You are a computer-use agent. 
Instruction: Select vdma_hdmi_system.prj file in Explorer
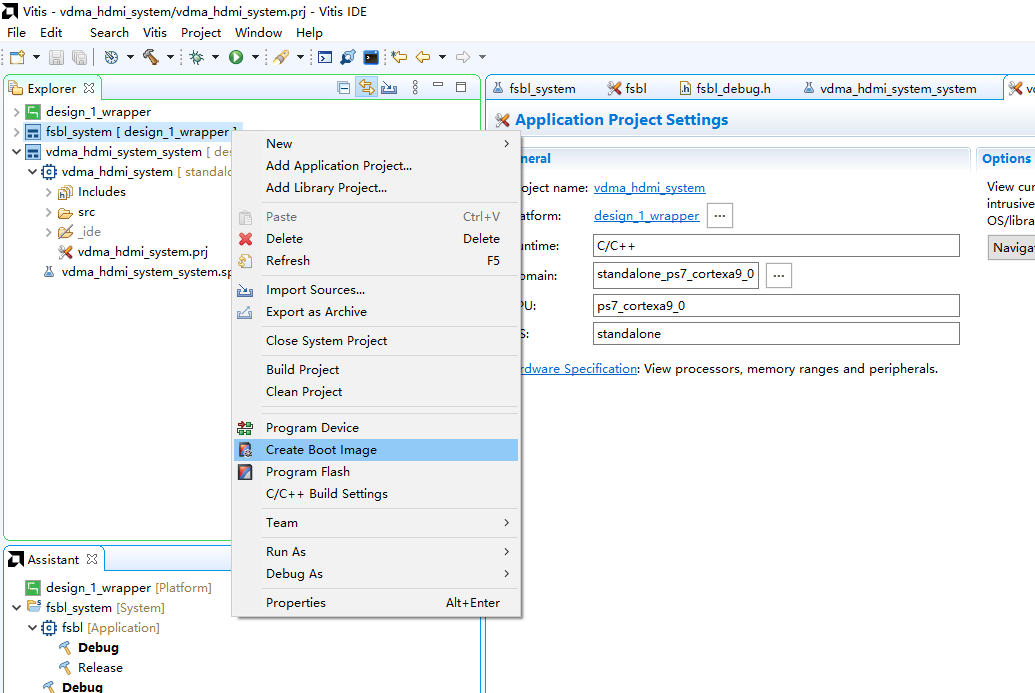pyautogui.click(x=133, y=252)
